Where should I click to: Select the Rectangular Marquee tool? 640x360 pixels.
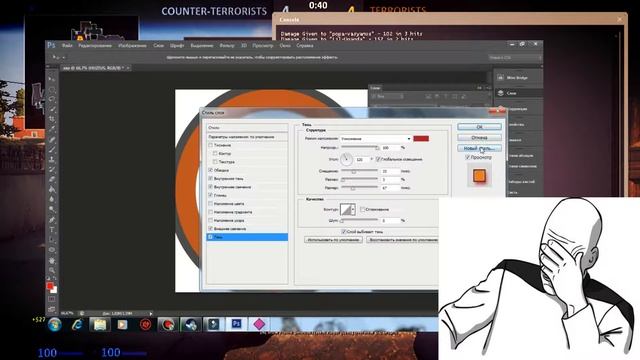(x=52, y=89)
